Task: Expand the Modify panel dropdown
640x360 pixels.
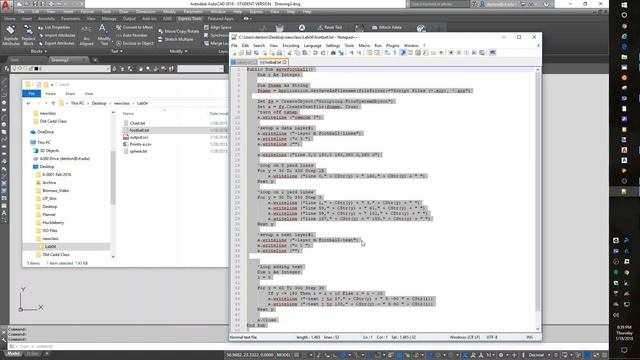Action: click(x=178, y=51)
